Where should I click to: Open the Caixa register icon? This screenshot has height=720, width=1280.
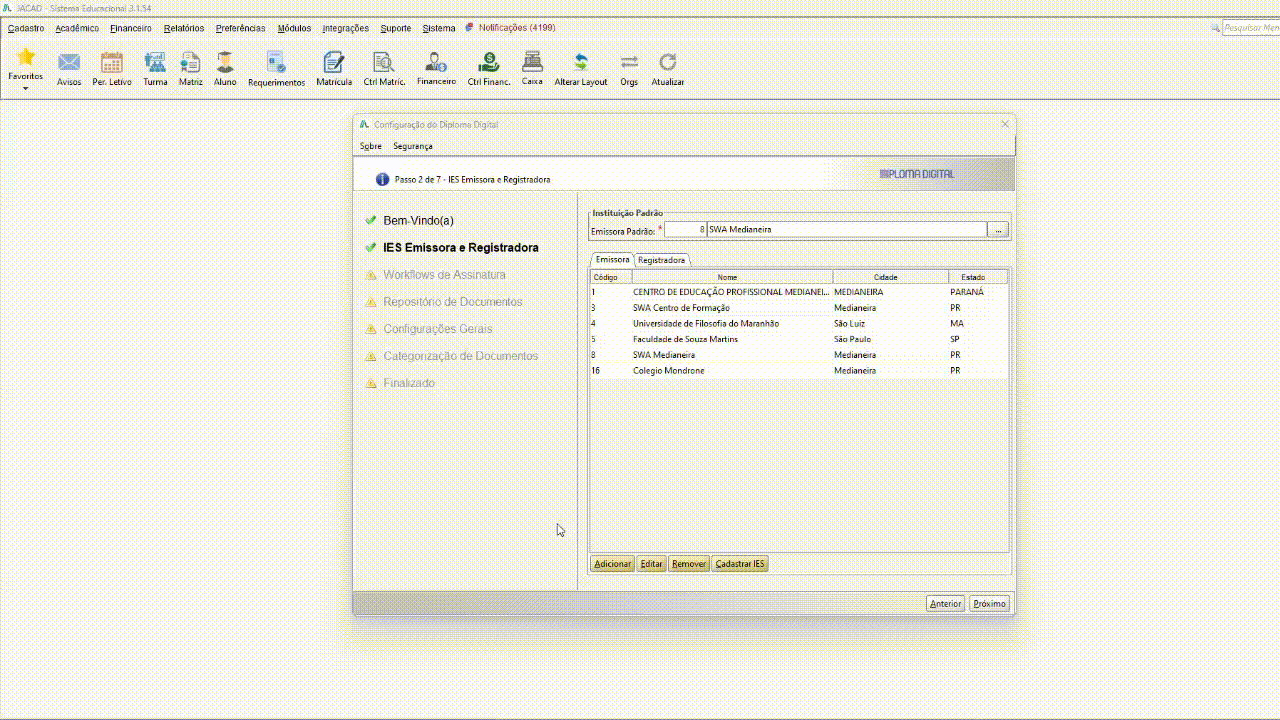[x=532, y=62]
